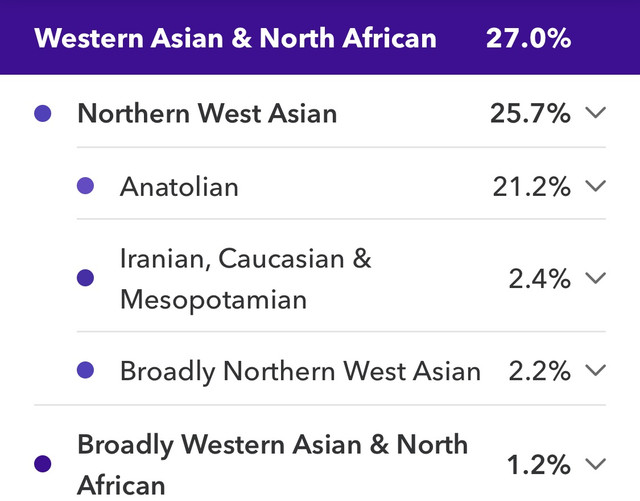Screen dimensions: 640x501
Task: Open the Iranian, Caucasian & Mesopotamian entry
Action: (x=245, y=278)
